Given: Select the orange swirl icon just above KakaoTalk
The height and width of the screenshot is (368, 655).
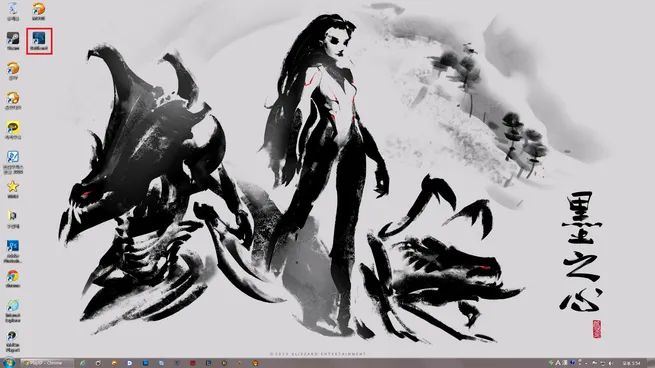Looking at the screenshot, I should [x=13, y=101].
